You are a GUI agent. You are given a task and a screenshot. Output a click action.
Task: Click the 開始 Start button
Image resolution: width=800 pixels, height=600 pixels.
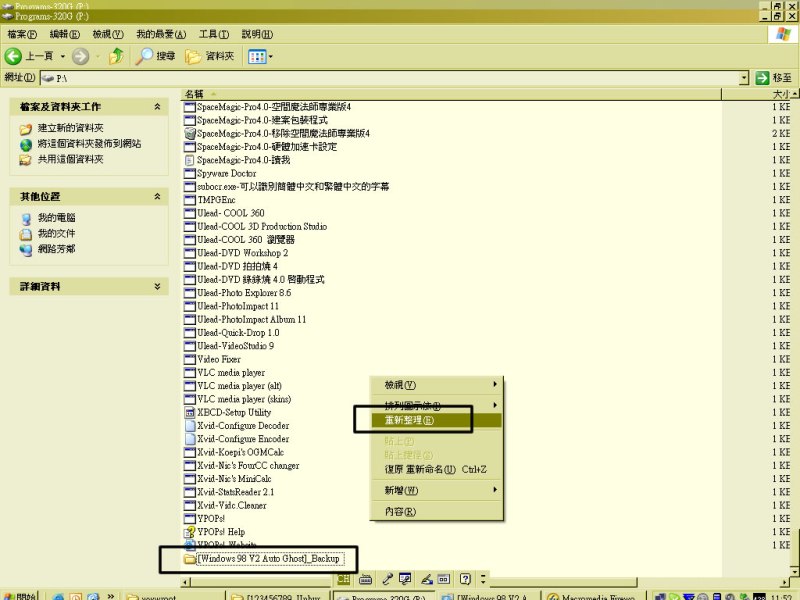(x=19, y=596)
